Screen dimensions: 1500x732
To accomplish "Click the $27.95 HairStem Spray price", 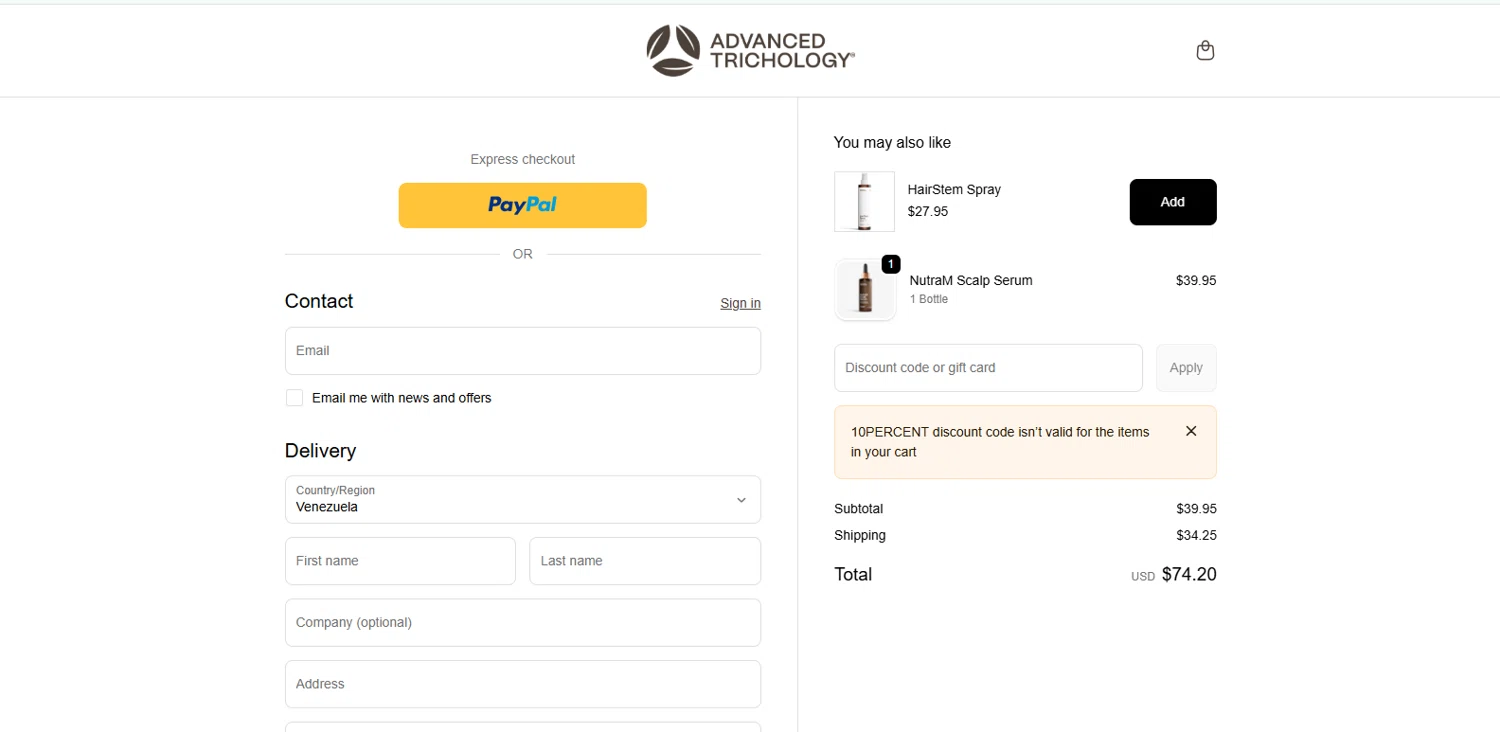I will (928, 211).
